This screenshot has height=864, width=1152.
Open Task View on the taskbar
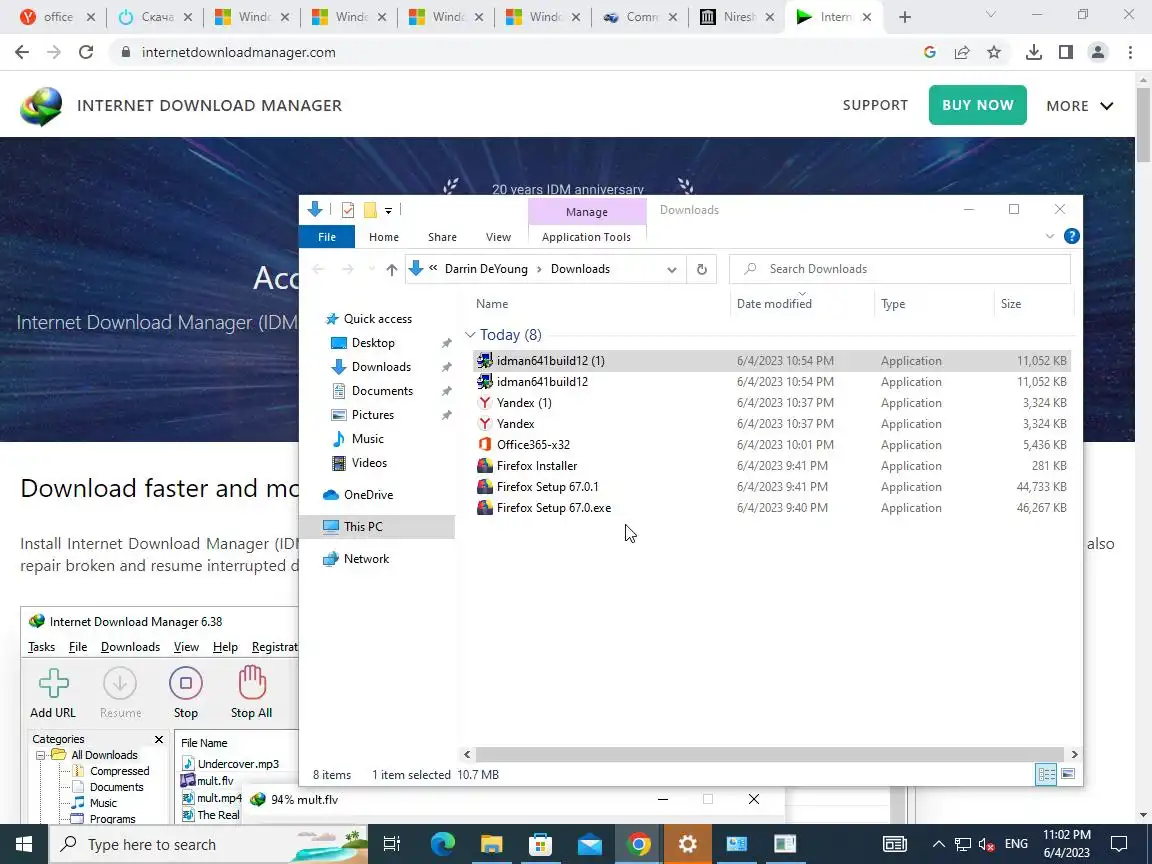(392, 844)
